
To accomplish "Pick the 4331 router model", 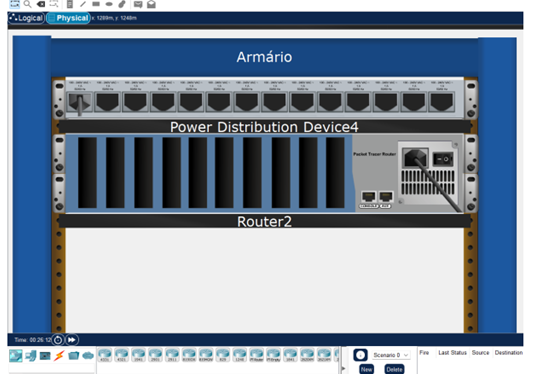I will pyautogui.click(x=105, y=355).
